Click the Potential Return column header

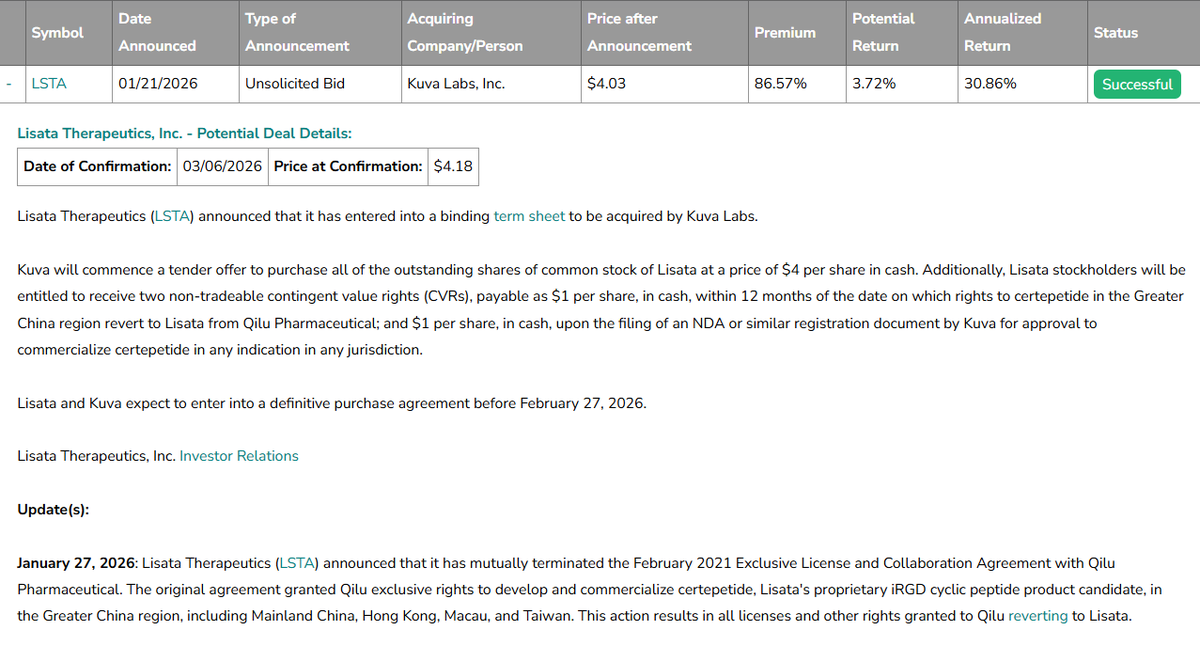pos(901,33)
